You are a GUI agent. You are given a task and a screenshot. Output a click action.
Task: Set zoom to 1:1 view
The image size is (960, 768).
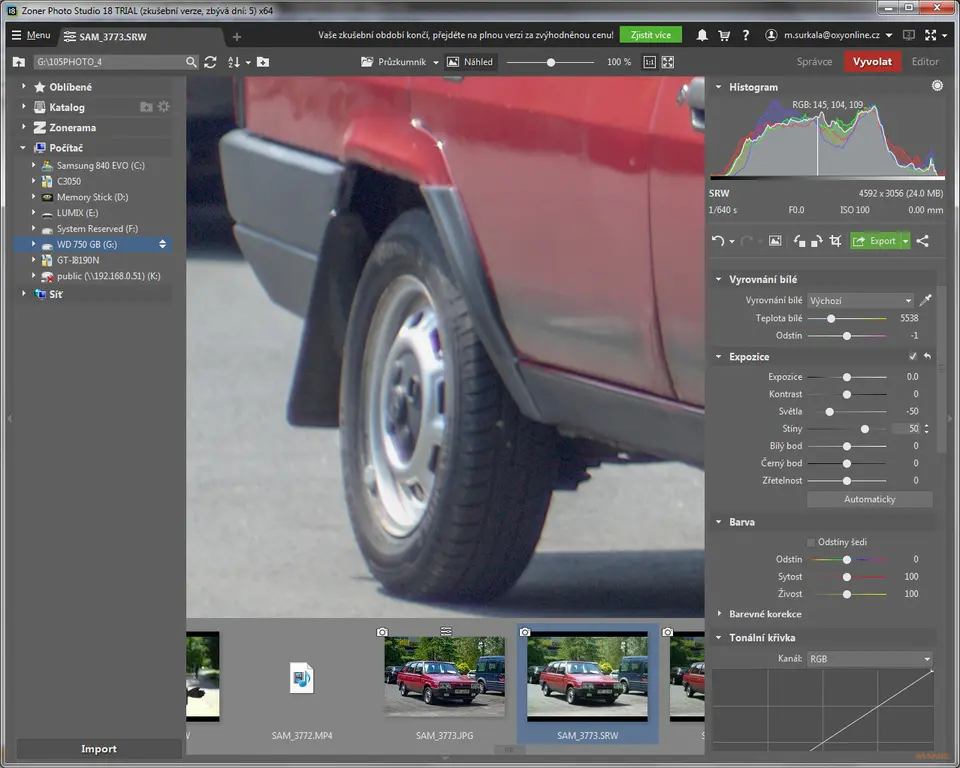tap(649, 62)
